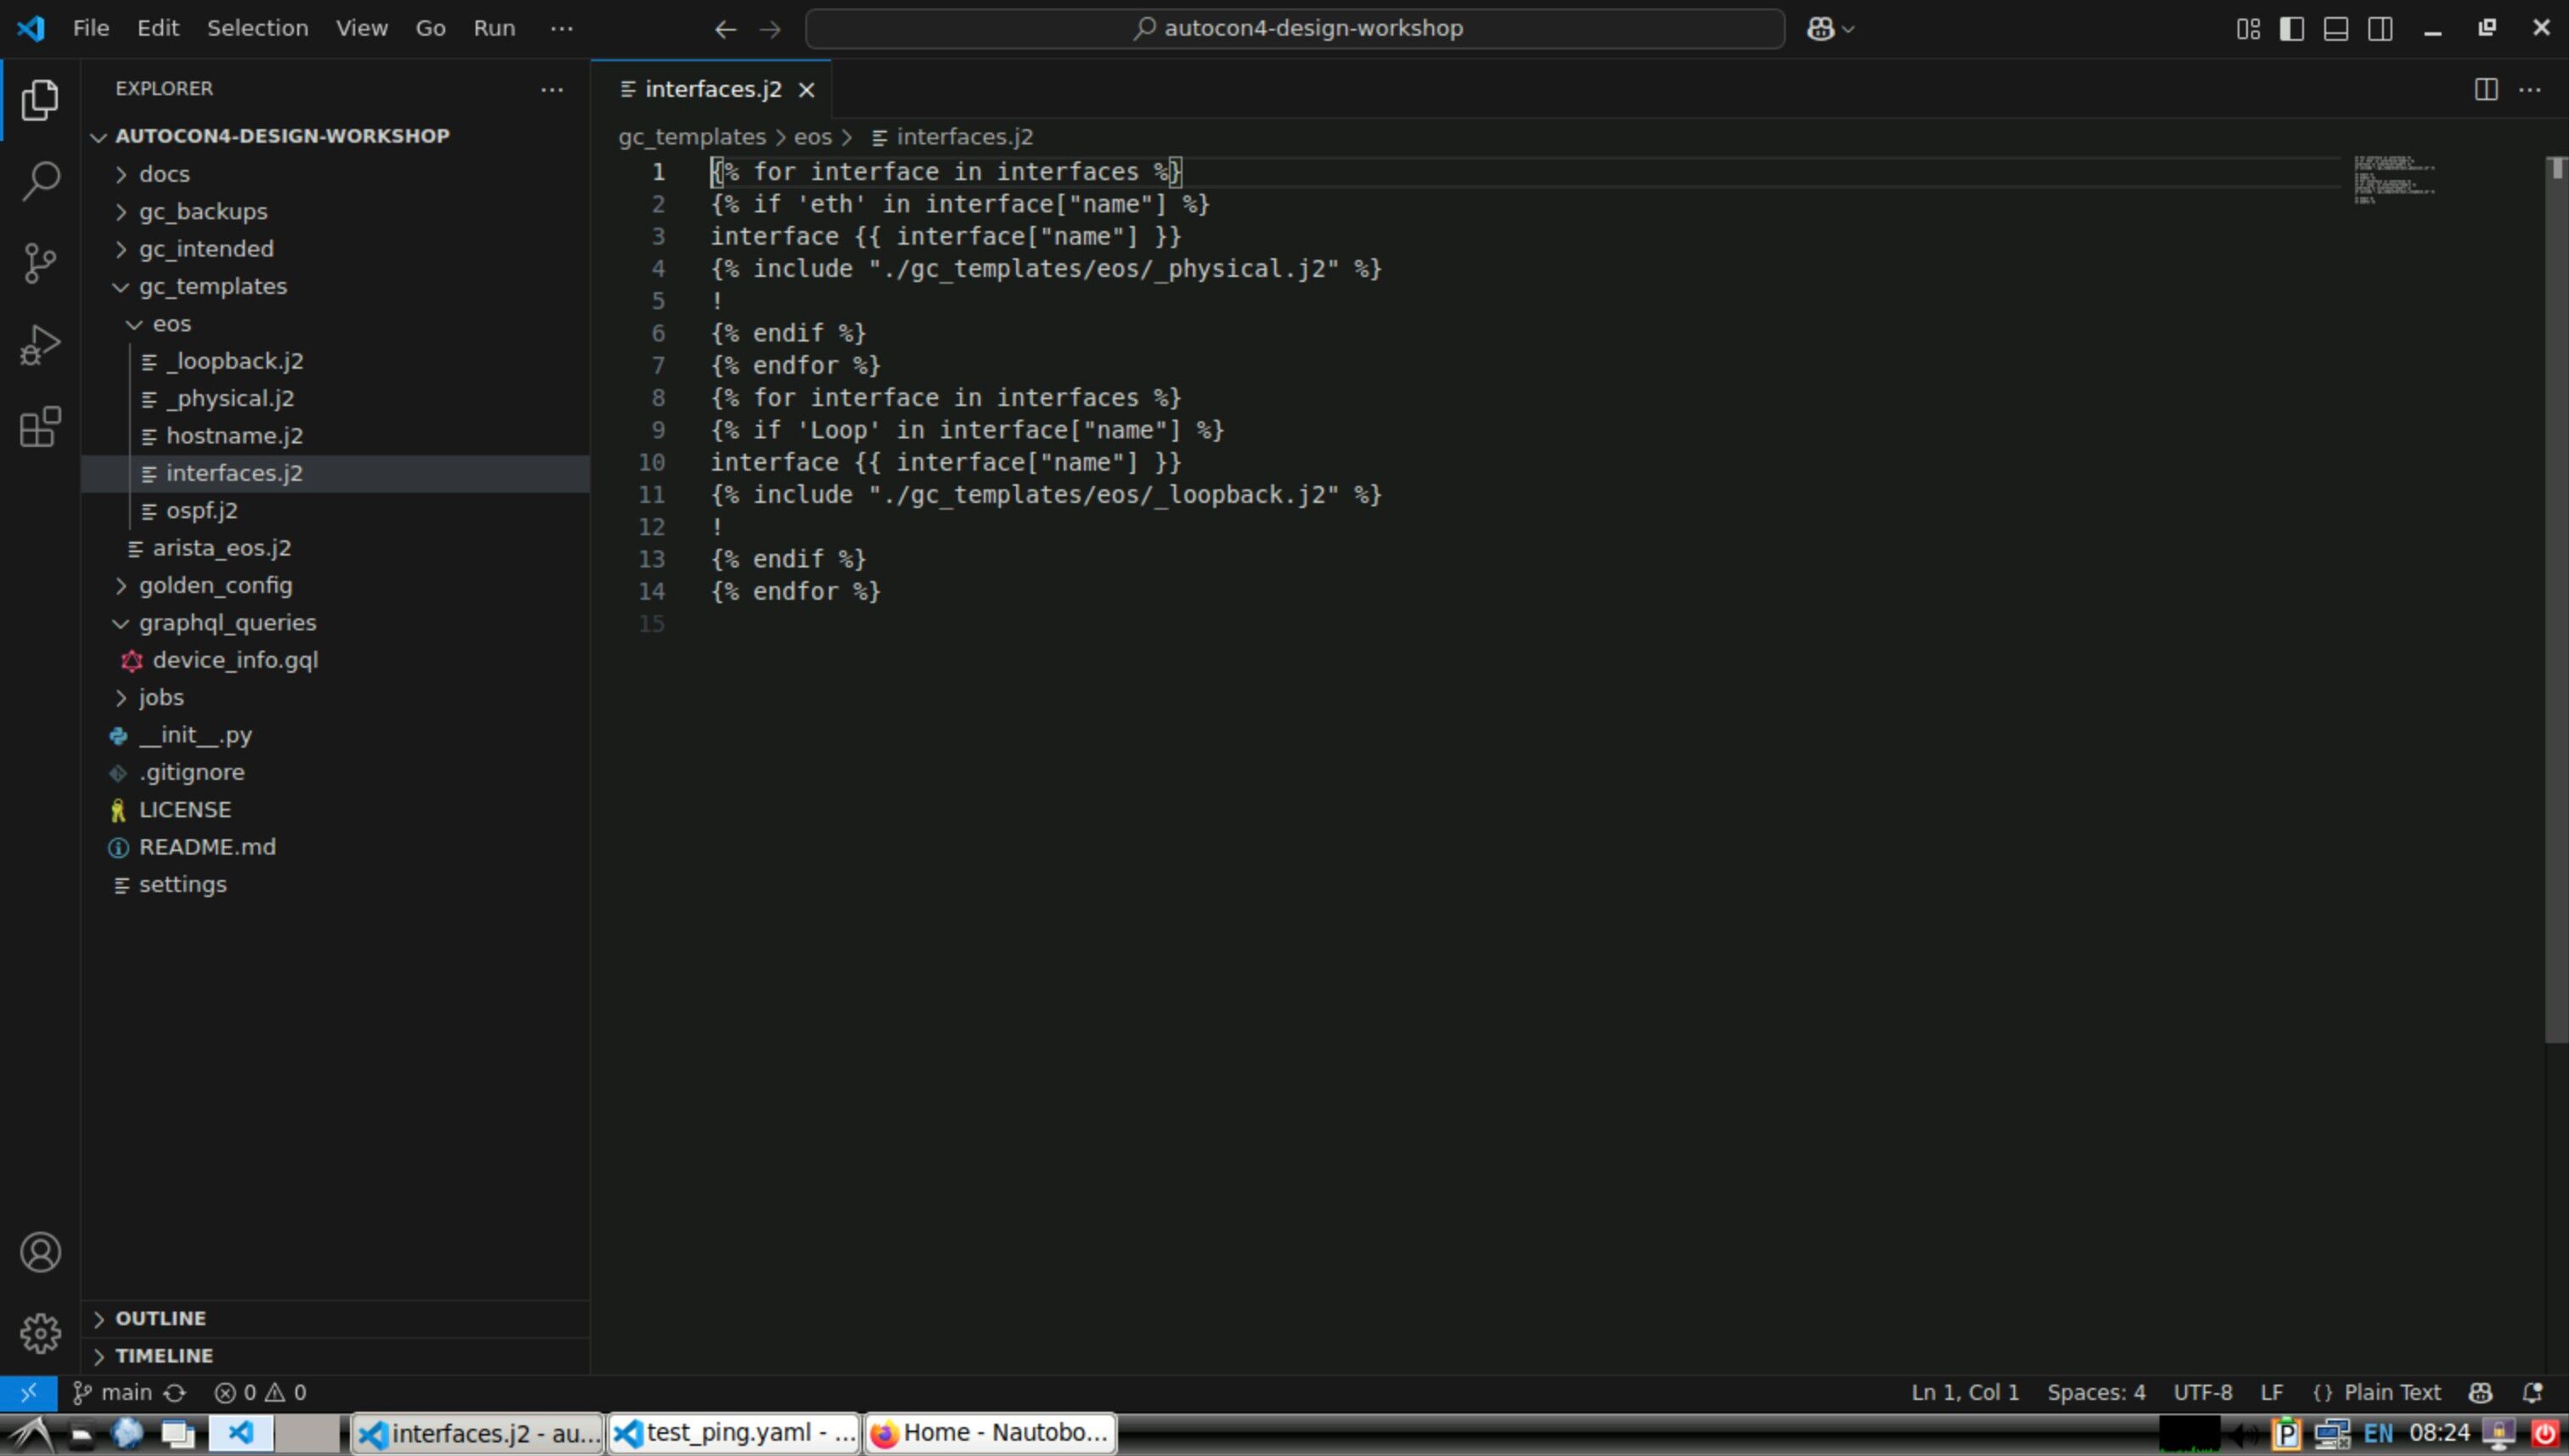Image resolution: width=2569 pixels, height=1456 pixels.
Task: Open the Extensions view
Action: (40, 427)
